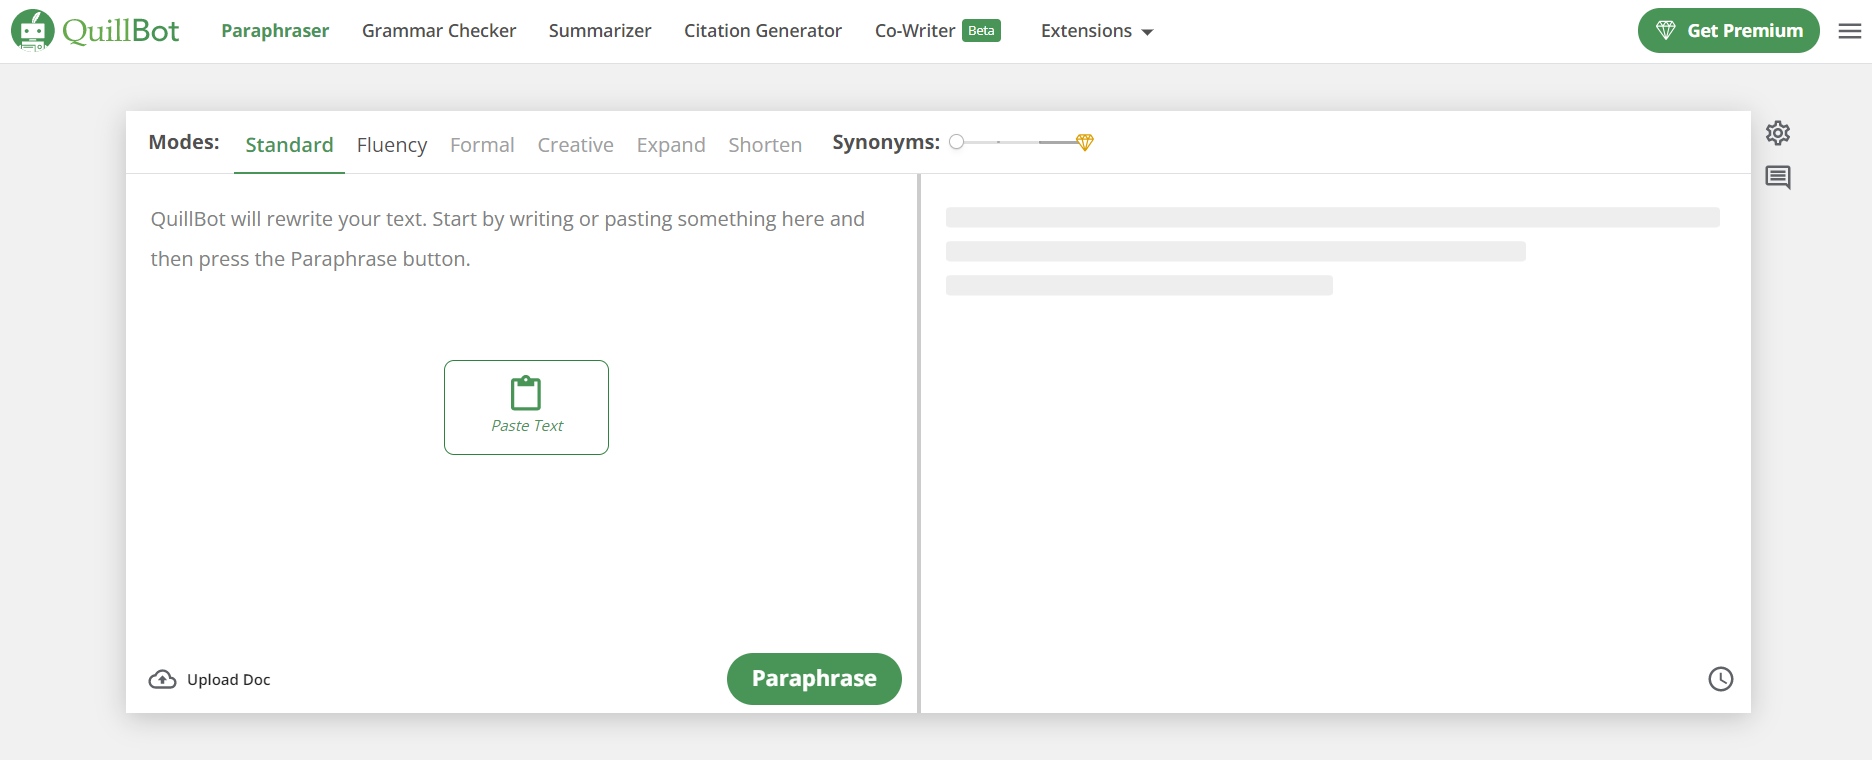Select the Creative mode tab

[576, 145]
